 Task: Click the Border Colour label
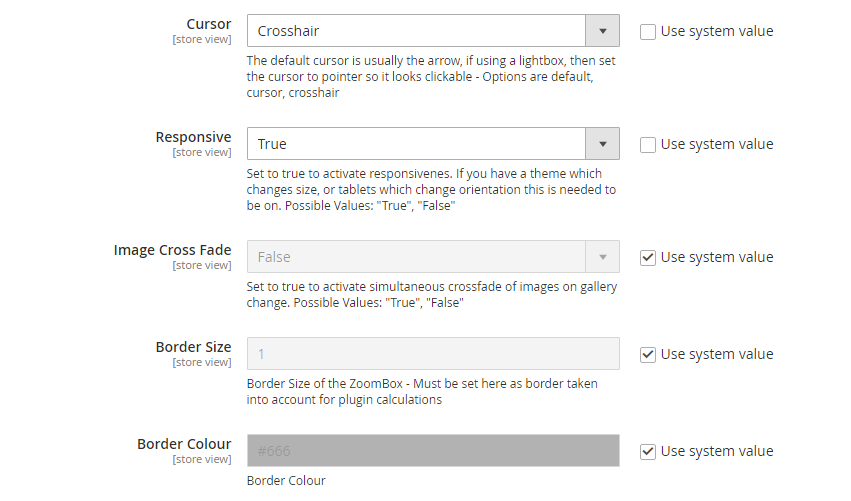(184, 444)
